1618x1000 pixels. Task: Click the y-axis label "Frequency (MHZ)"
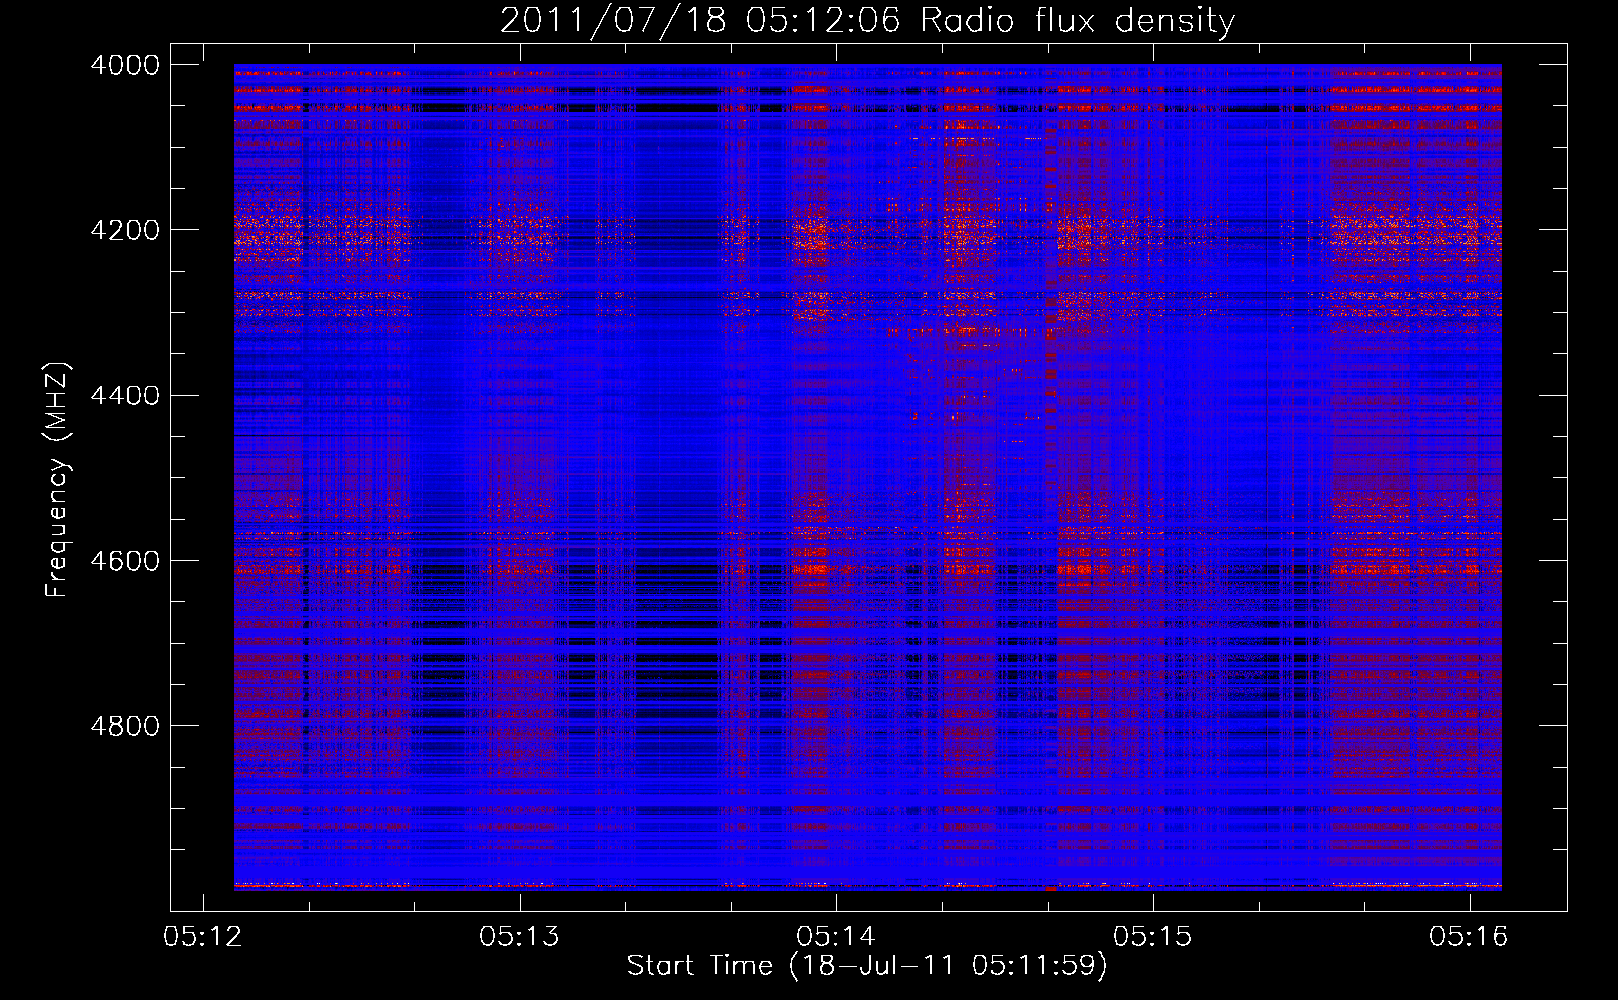58,480
